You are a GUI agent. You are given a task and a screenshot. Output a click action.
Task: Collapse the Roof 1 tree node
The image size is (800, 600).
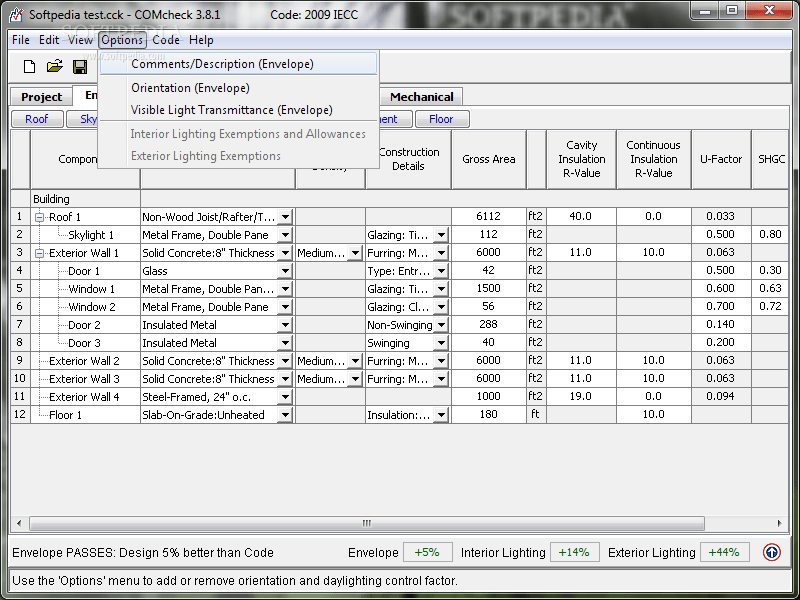(x=39, y=217)
